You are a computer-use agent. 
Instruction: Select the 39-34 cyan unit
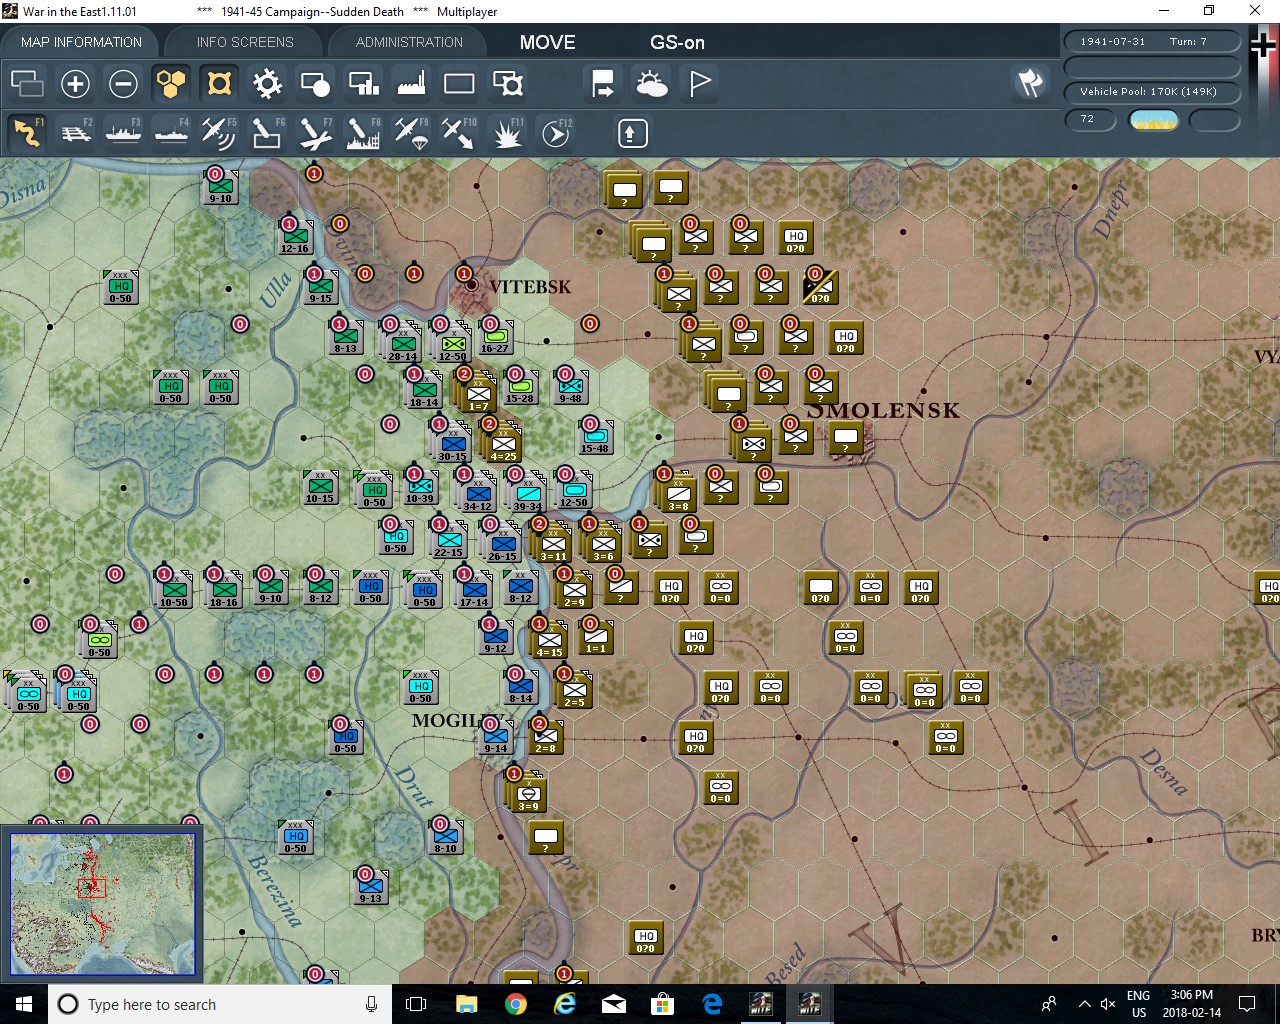(527, 492)
